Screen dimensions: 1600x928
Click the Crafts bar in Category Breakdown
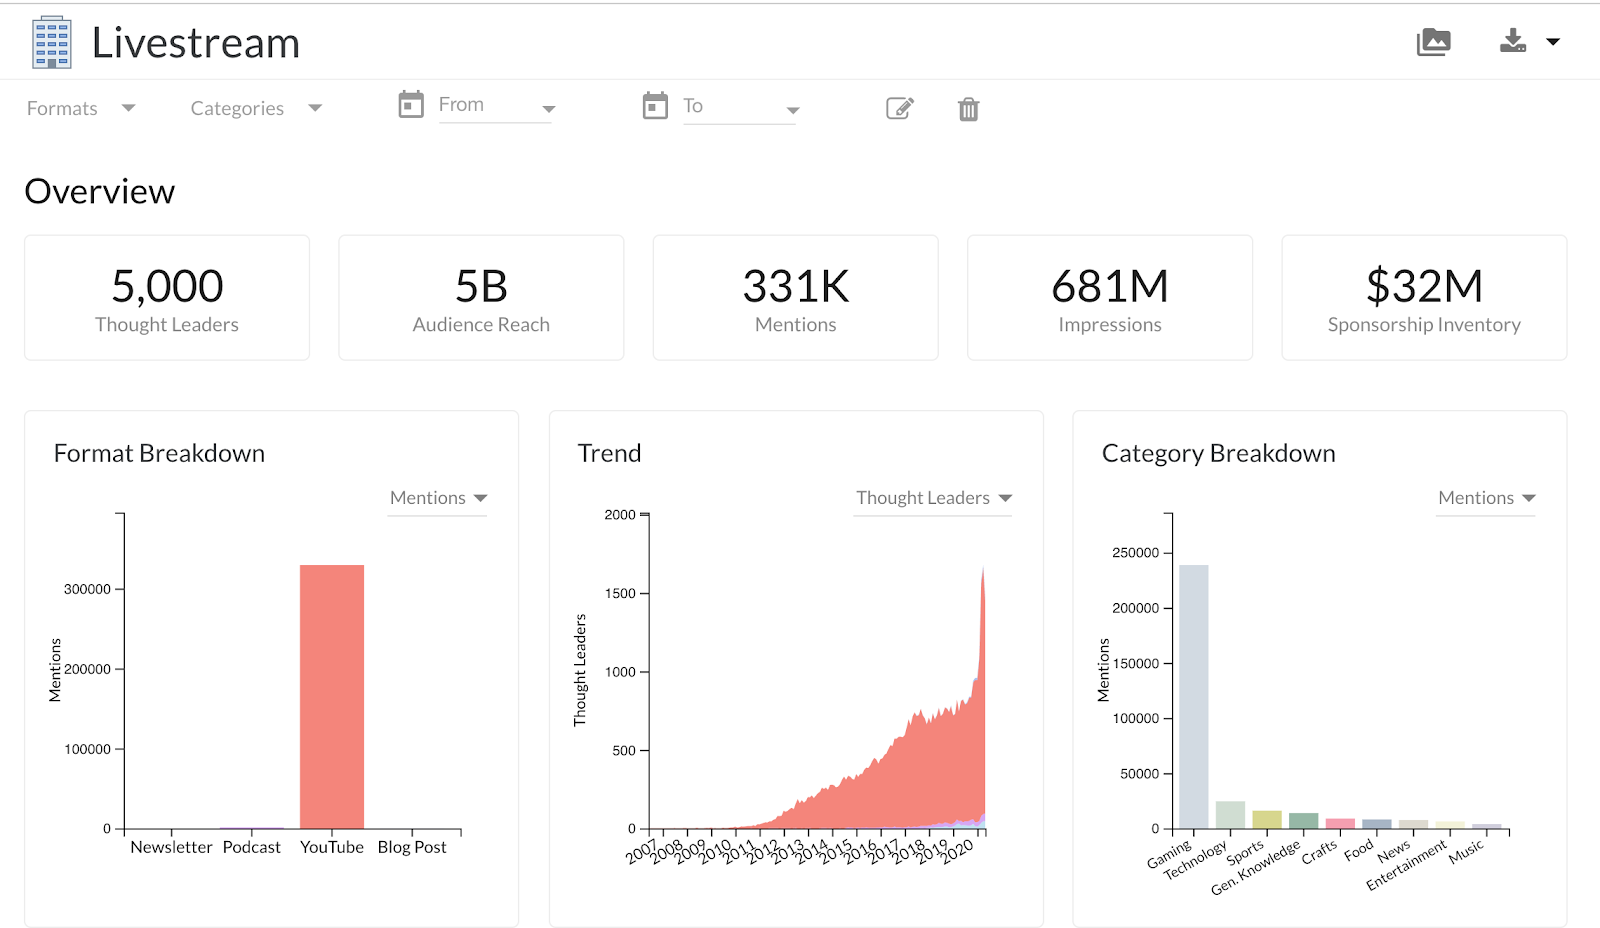click(x=1340, y=824)
